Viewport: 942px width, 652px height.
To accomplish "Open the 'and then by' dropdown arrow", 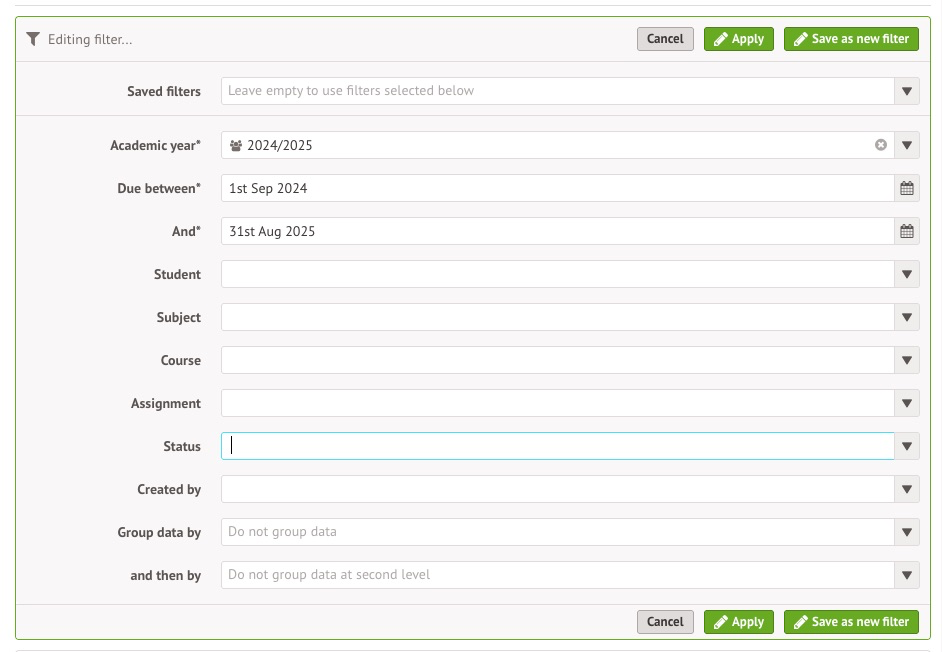I will click(x=906, y=575).
